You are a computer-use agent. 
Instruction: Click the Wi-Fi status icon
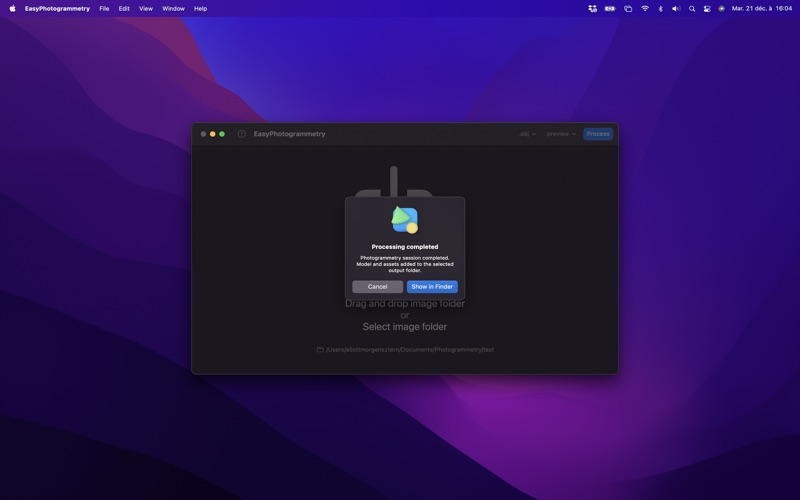pyautogui.click(x=645, y=8)
